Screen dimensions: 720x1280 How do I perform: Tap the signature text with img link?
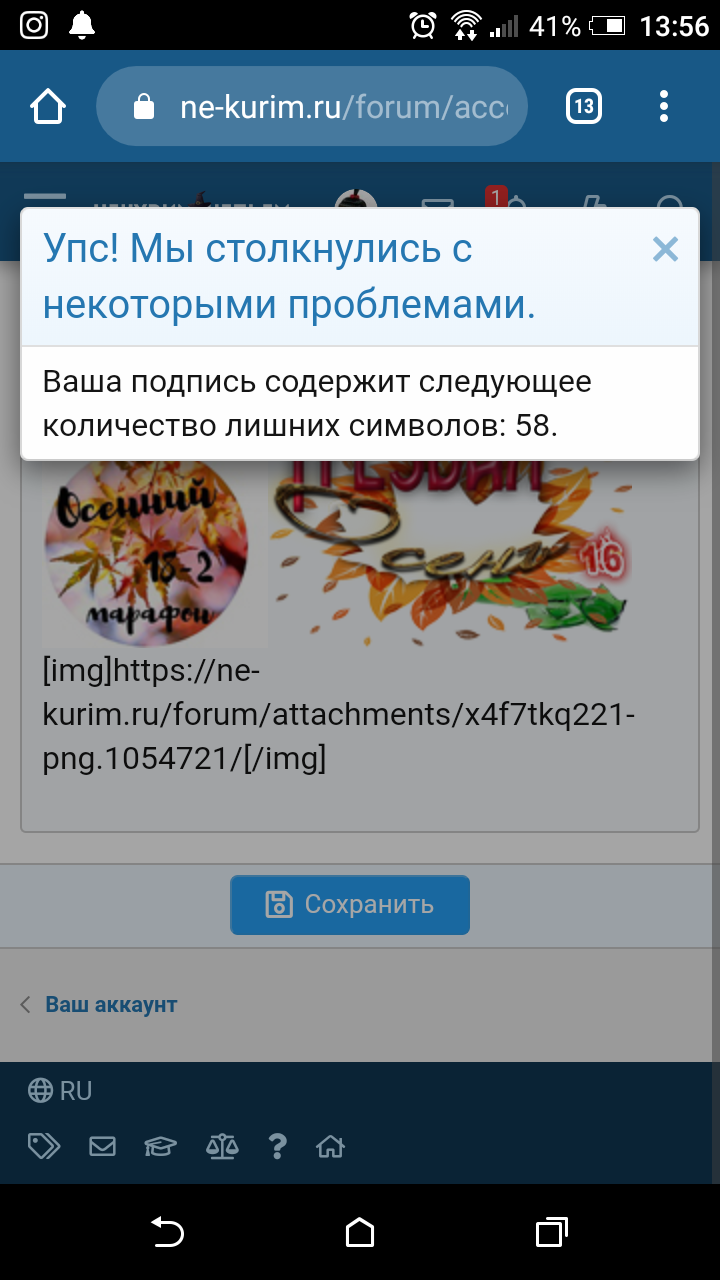338,715
